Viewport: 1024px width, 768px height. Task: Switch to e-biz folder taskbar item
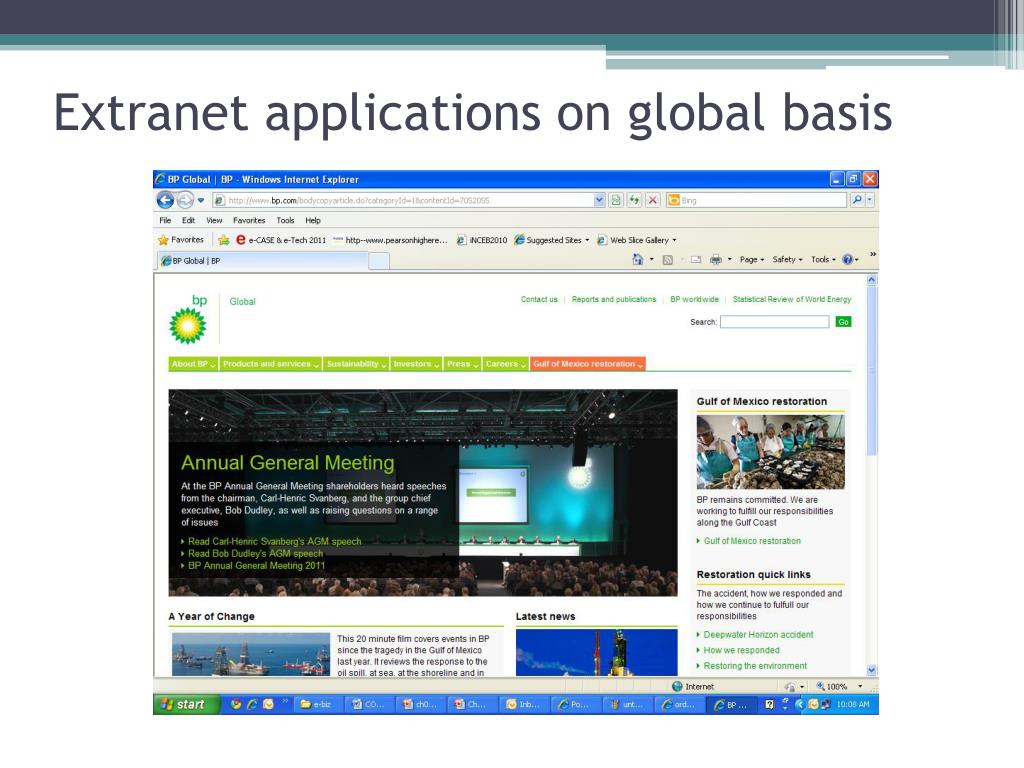(317, 705)
